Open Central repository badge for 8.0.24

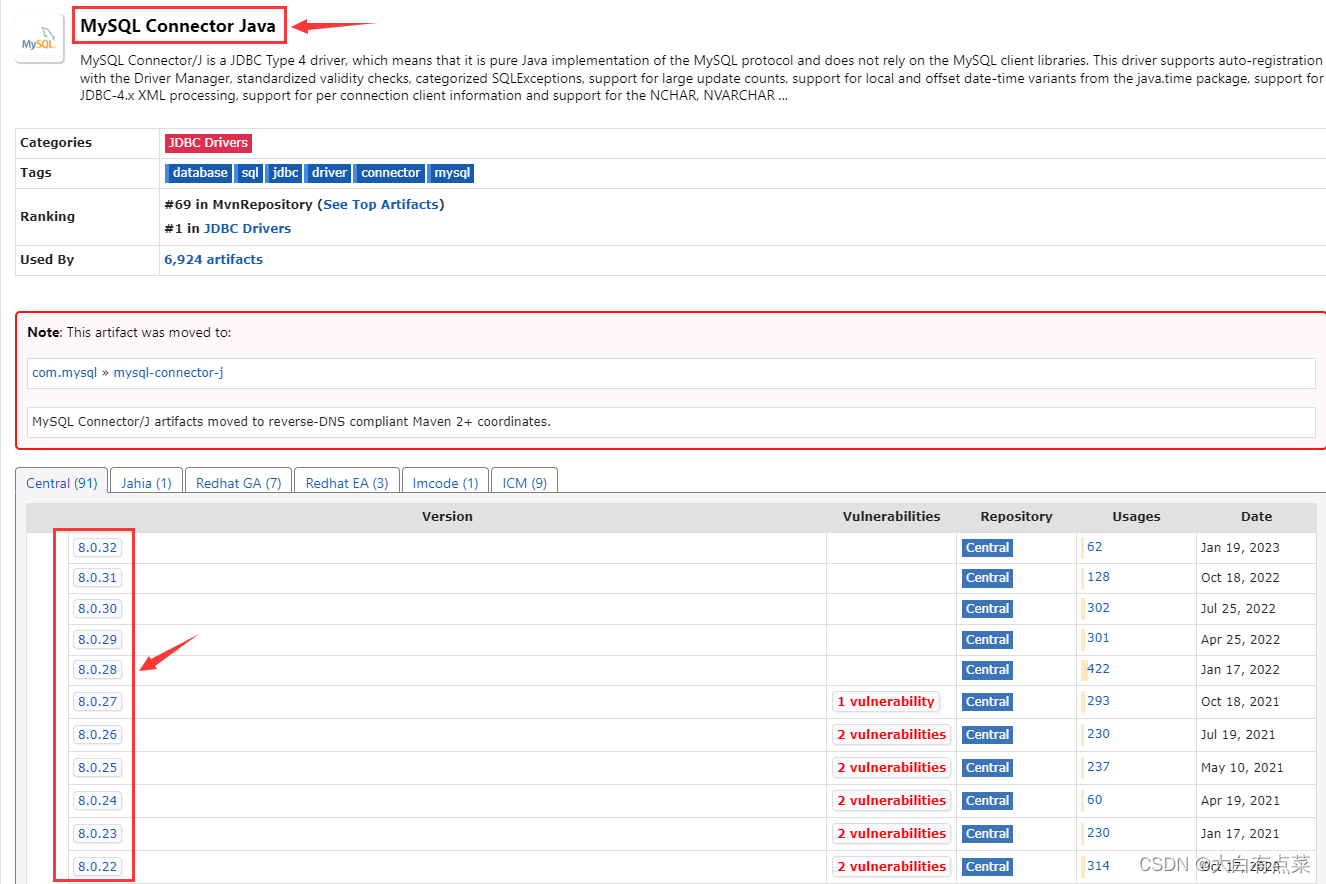(x=987, y=801)
